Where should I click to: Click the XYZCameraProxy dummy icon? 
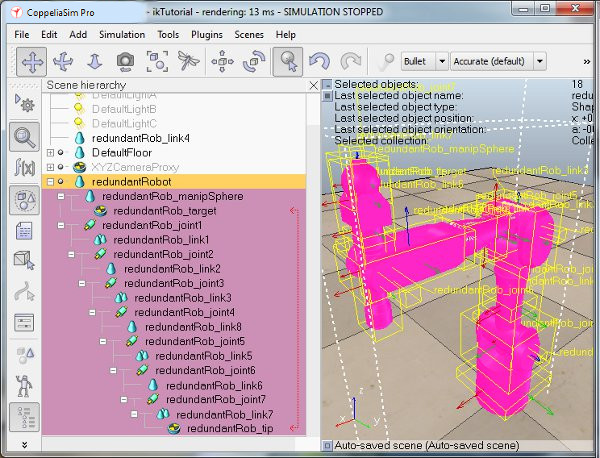point(79,167)
